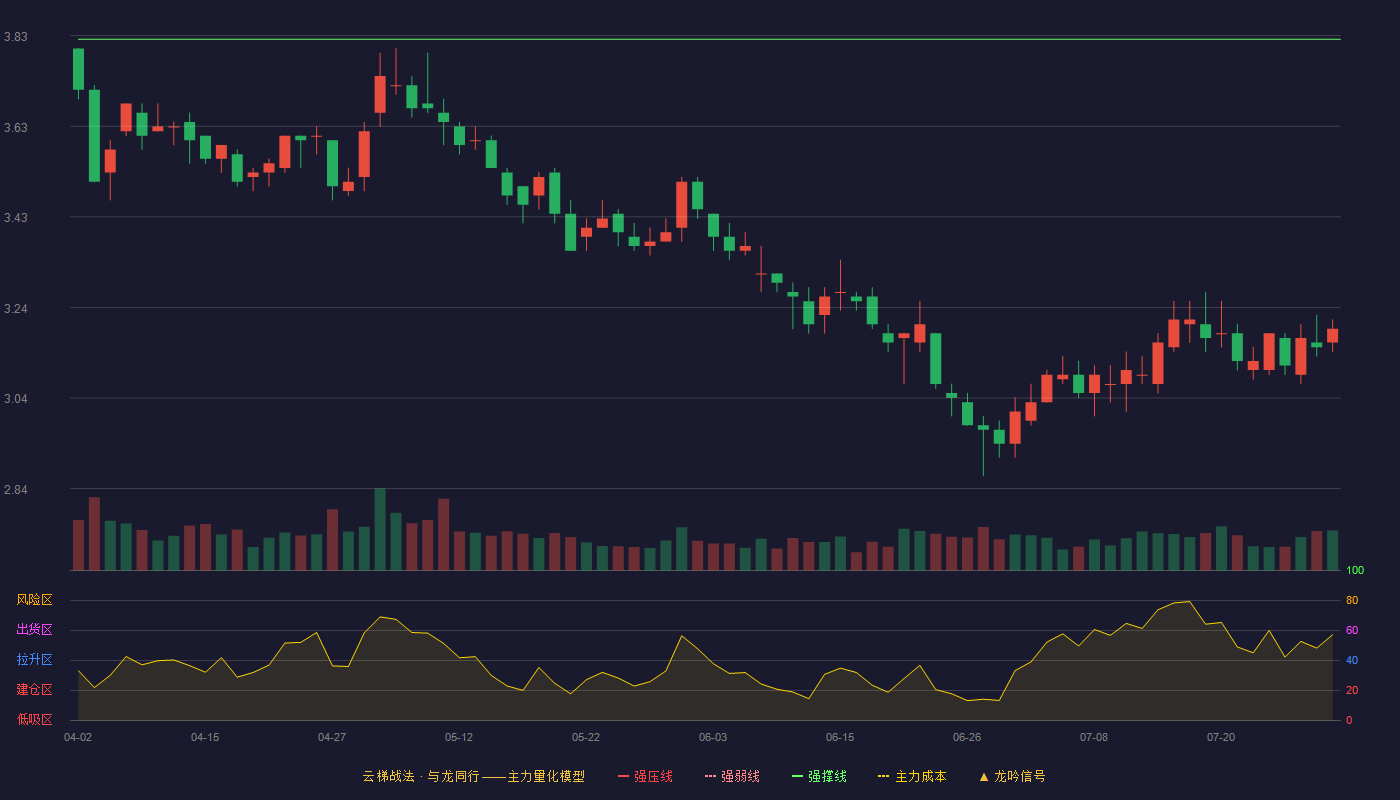Select the 2.84 price axis label
The image size is (1400, 800).
pyautogui.click(x=16, y=490)
